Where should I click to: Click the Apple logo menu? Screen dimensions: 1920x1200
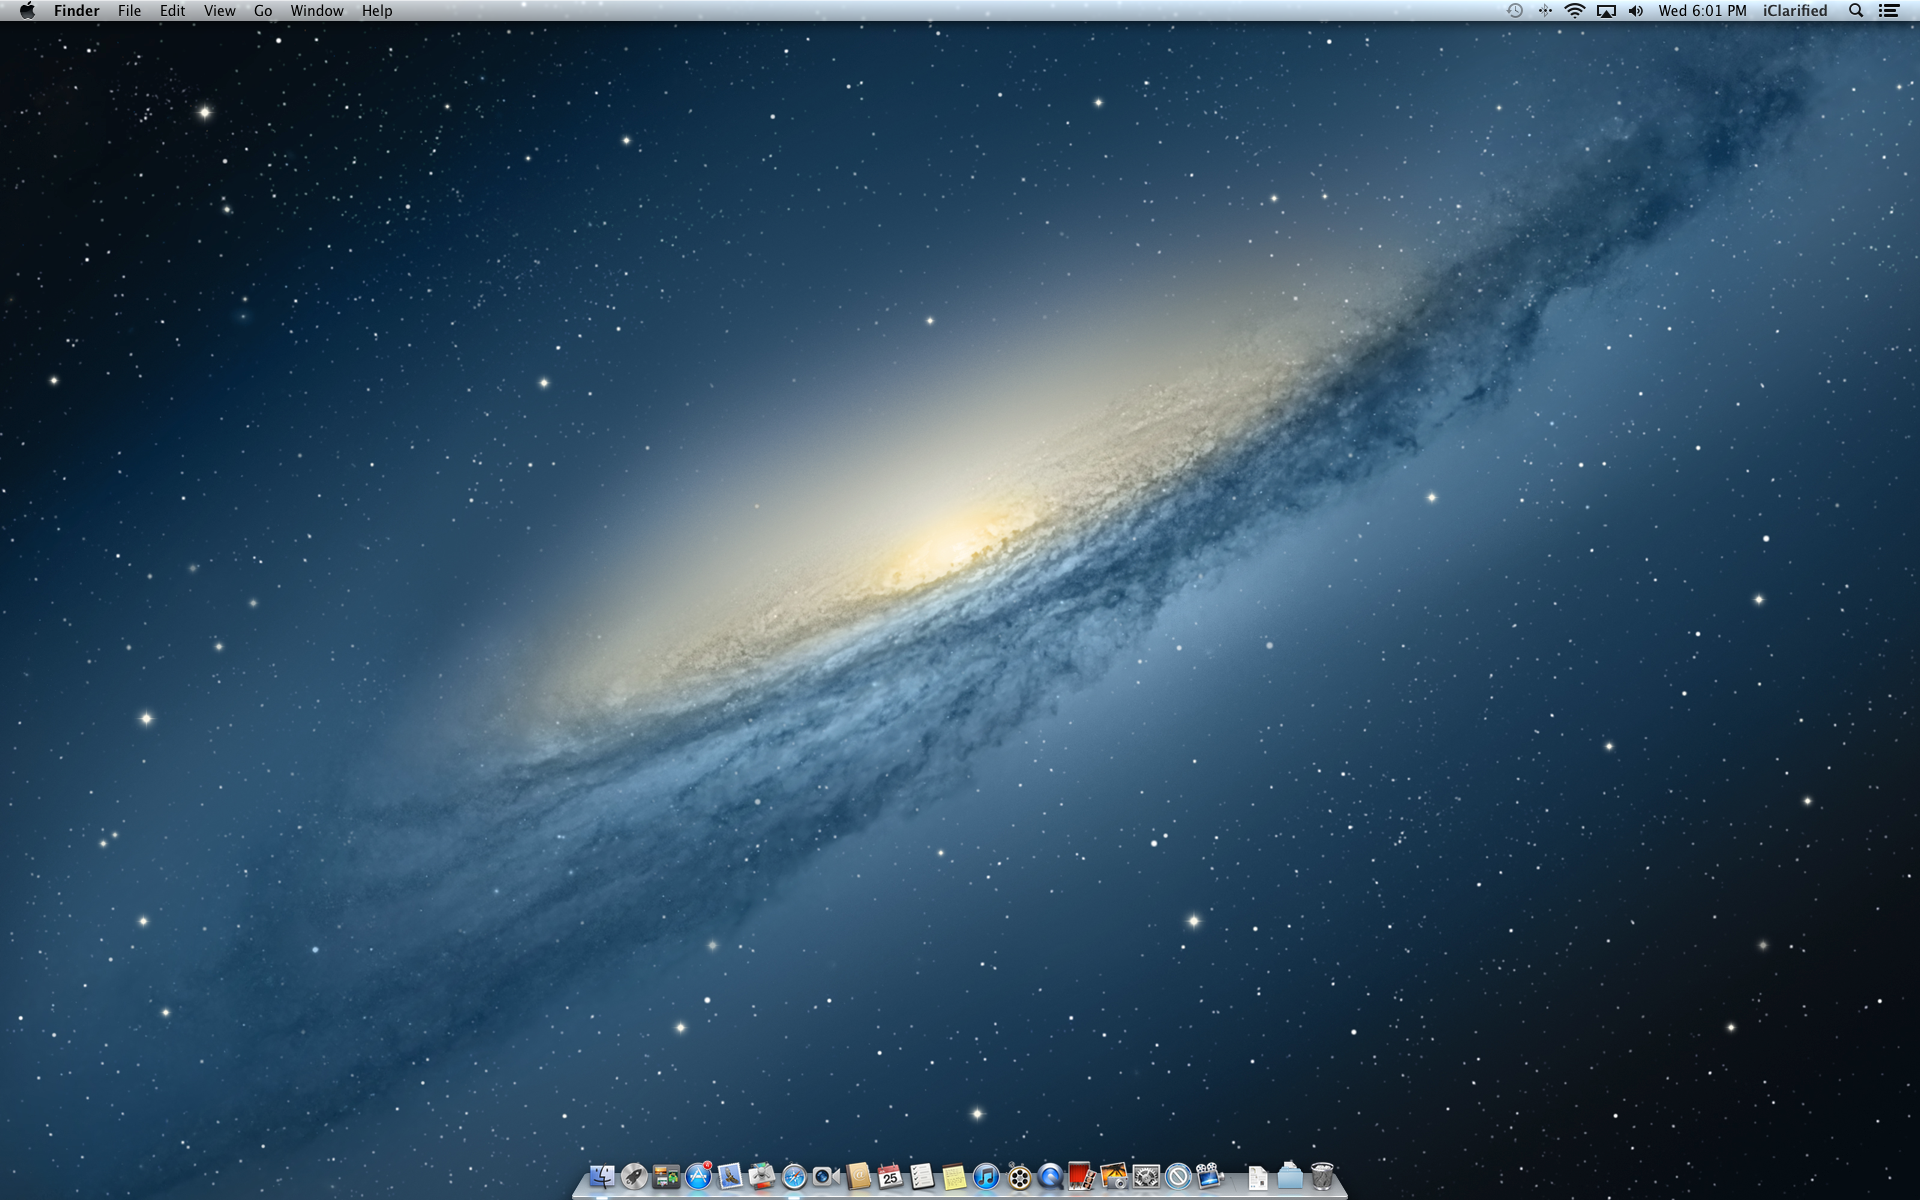pos(27,11)
